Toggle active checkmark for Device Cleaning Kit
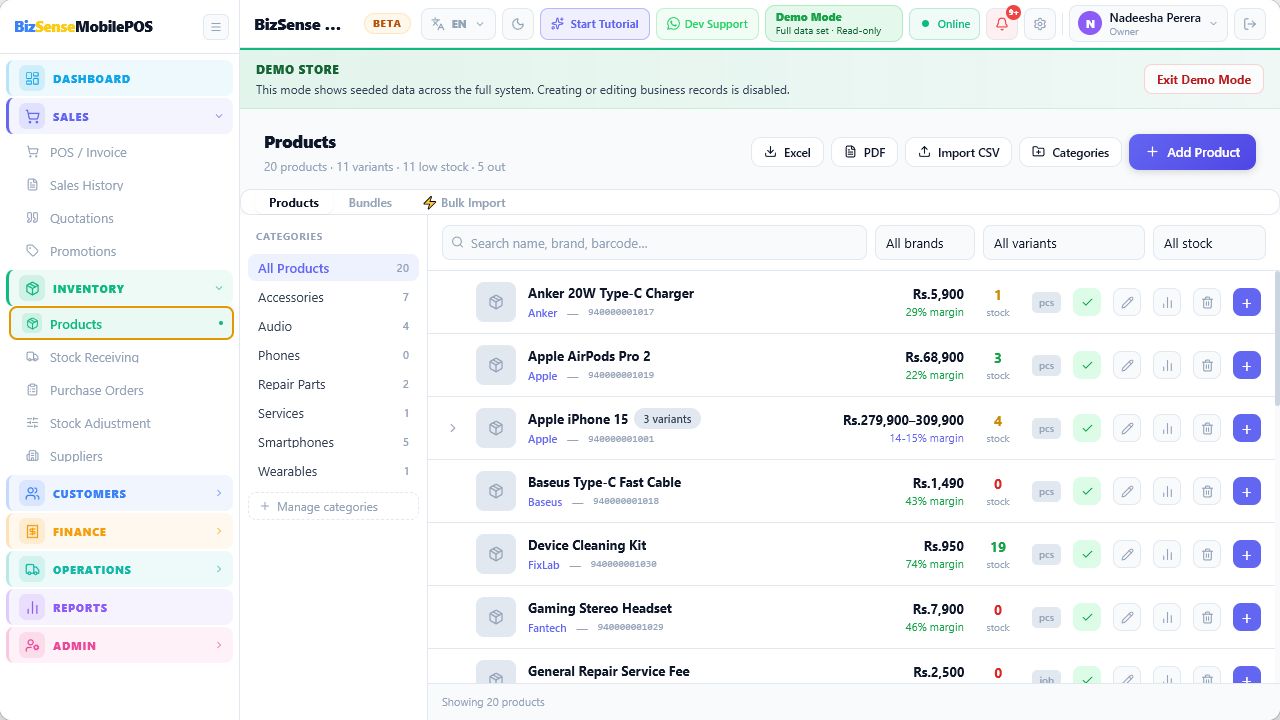The image size is (1280, 720). click(1087, 554)
